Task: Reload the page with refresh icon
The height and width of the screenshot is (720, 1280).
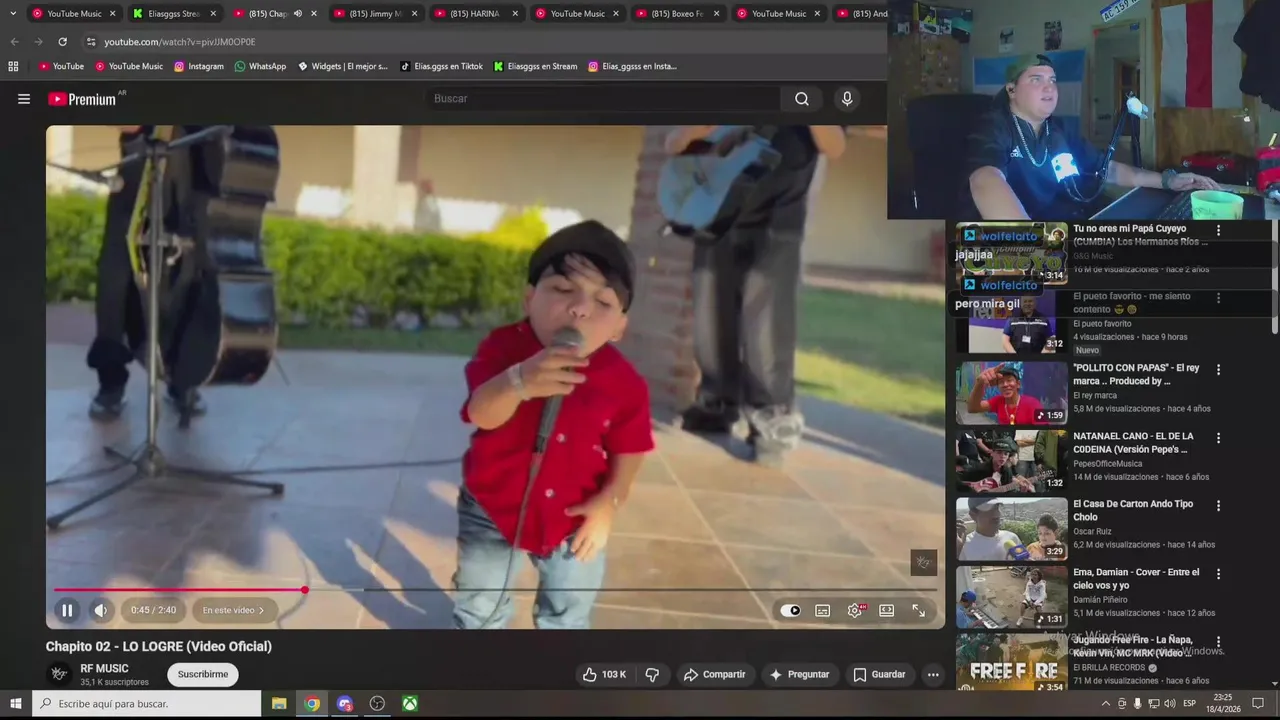Action: click(62, 42)
